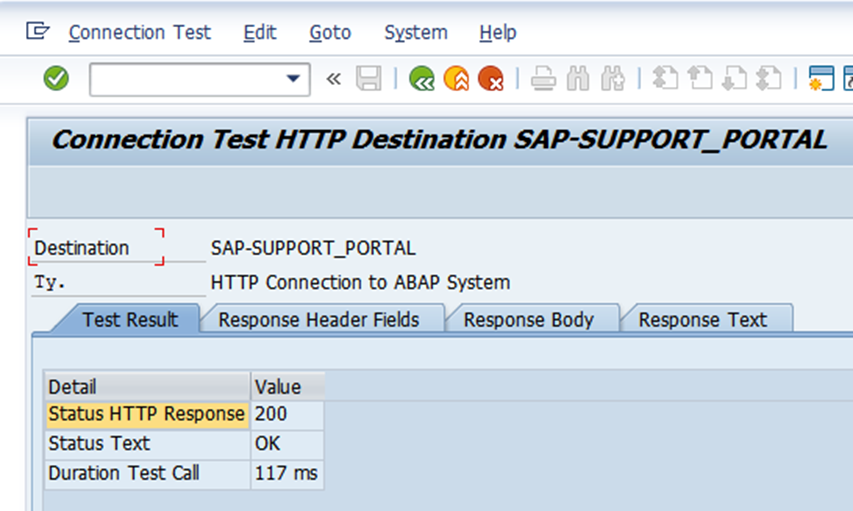Screen dimensions: 853x511
Task: Click the green Back icon
Action: 422,78
